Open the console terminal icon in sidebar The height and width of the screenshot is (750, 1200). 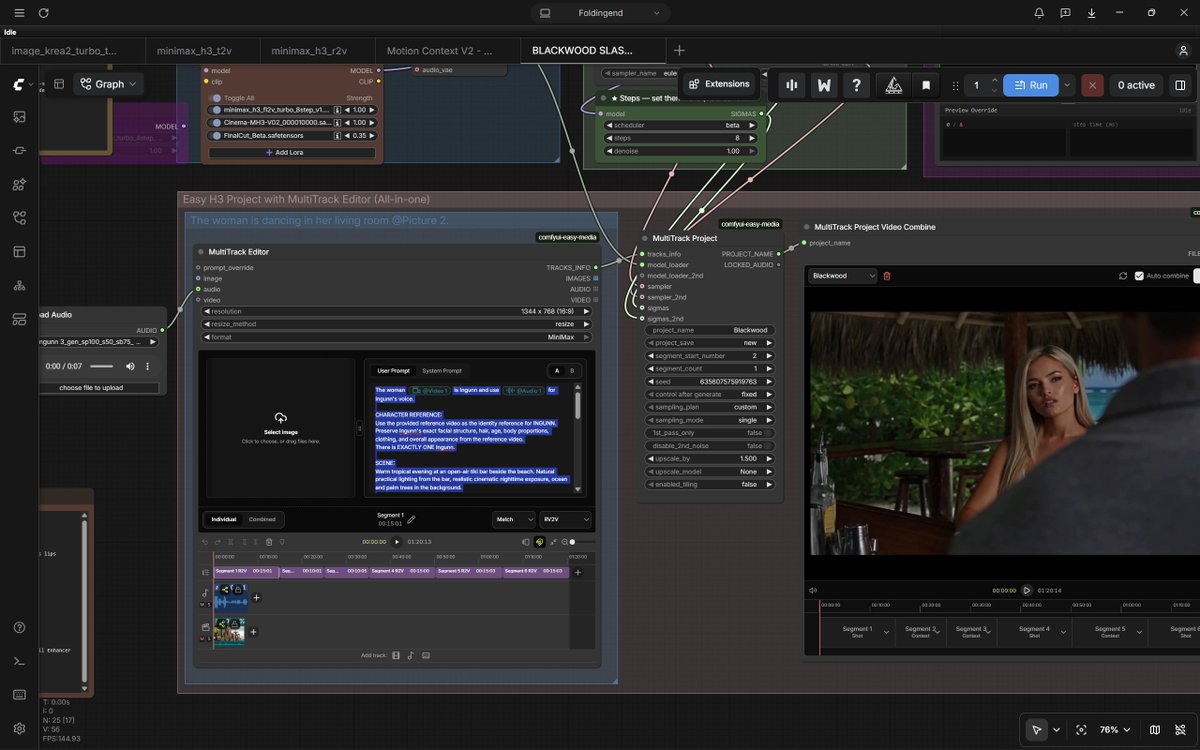[19, 661]
